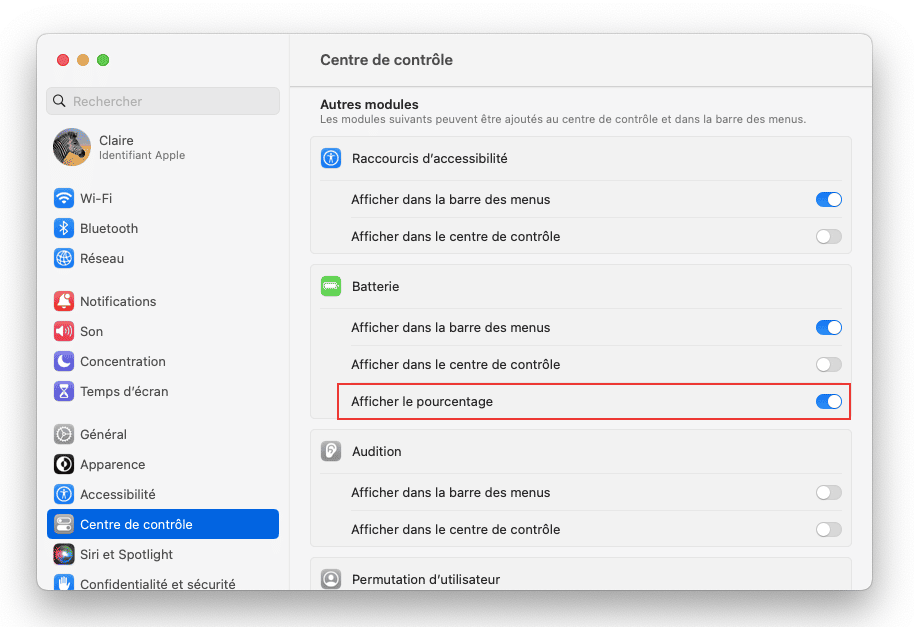Screen dimensions: 914x627
Task: Click the Wi-Fi icon in sidebar
Action: (x=64, y=198)
